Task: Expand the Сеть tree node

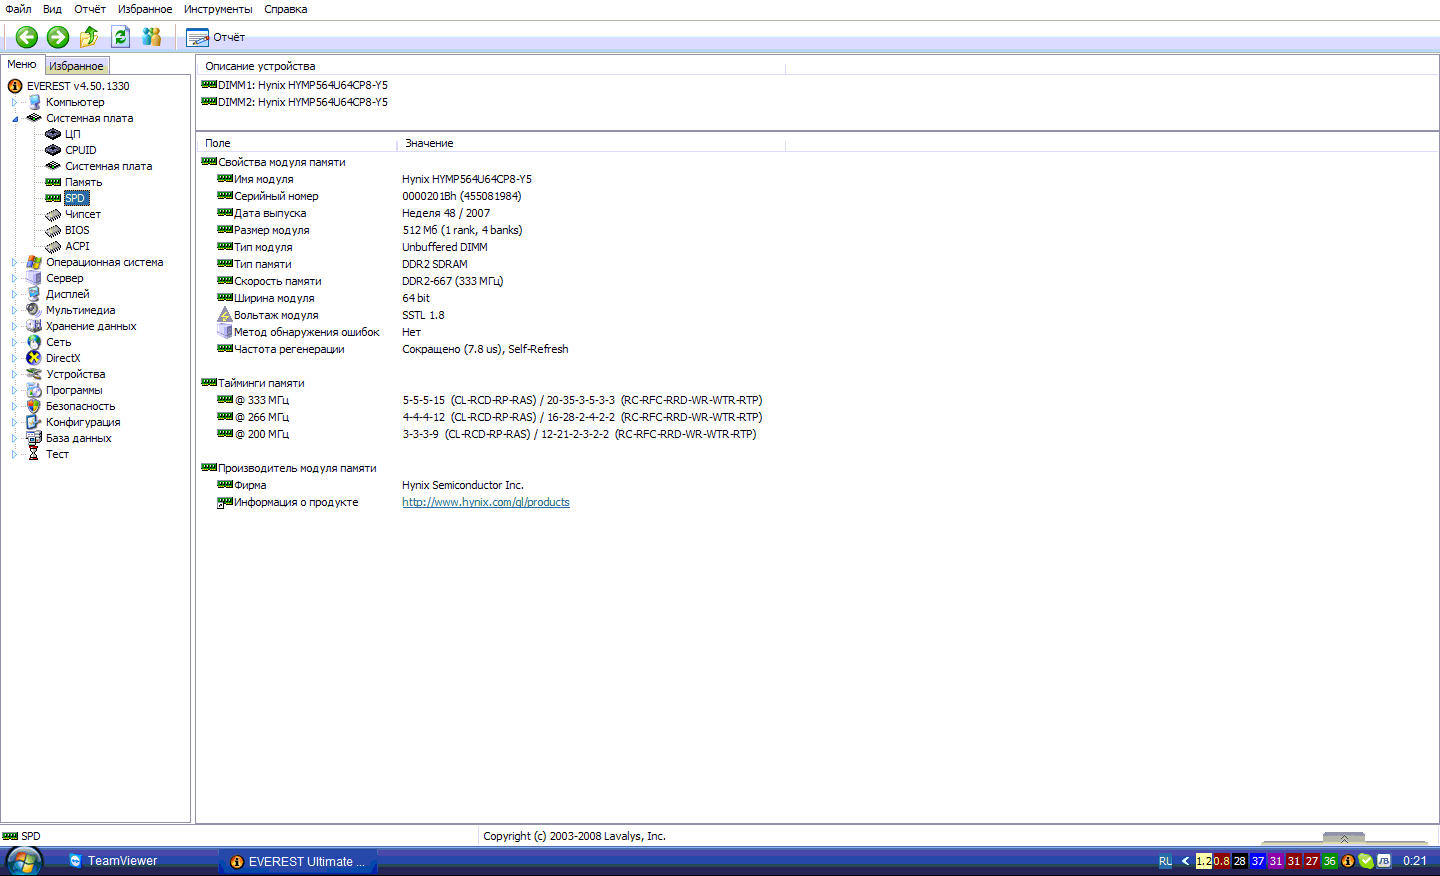Action: [14, 342]
